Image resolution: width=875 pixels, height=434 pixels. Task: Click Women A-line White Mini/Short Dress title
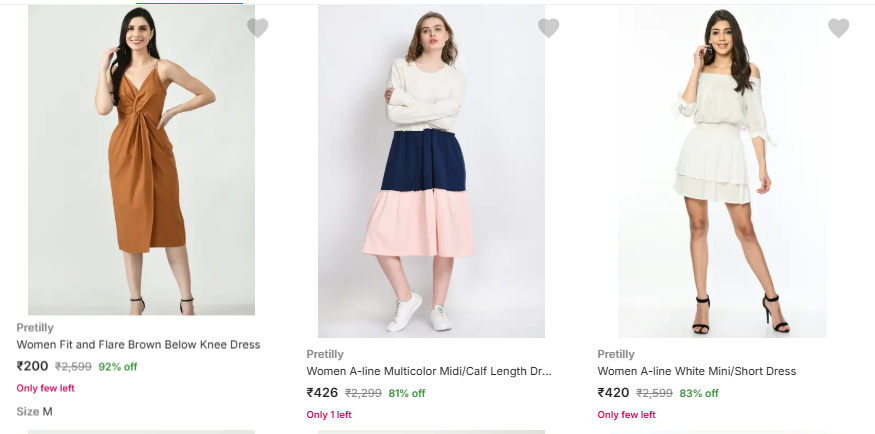[696, 371]
